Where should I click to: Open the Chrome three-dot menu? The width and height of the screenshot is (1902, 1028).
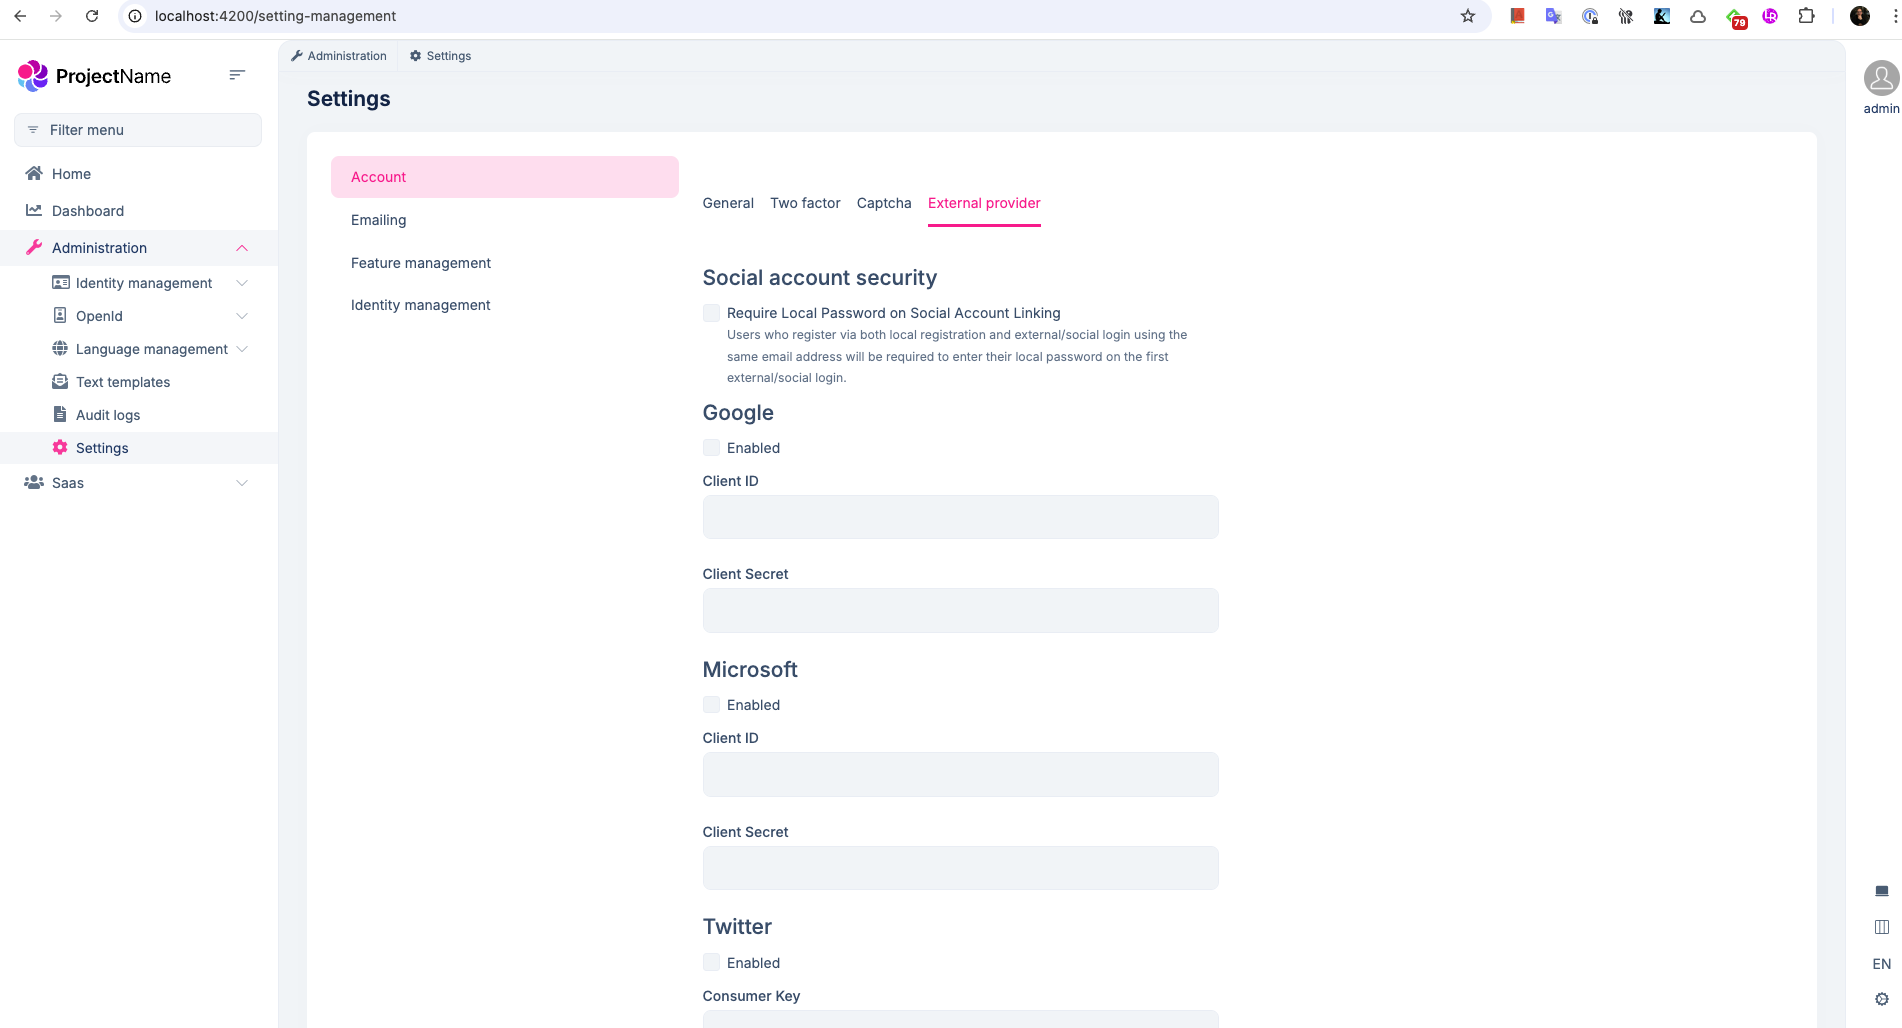1894,16
